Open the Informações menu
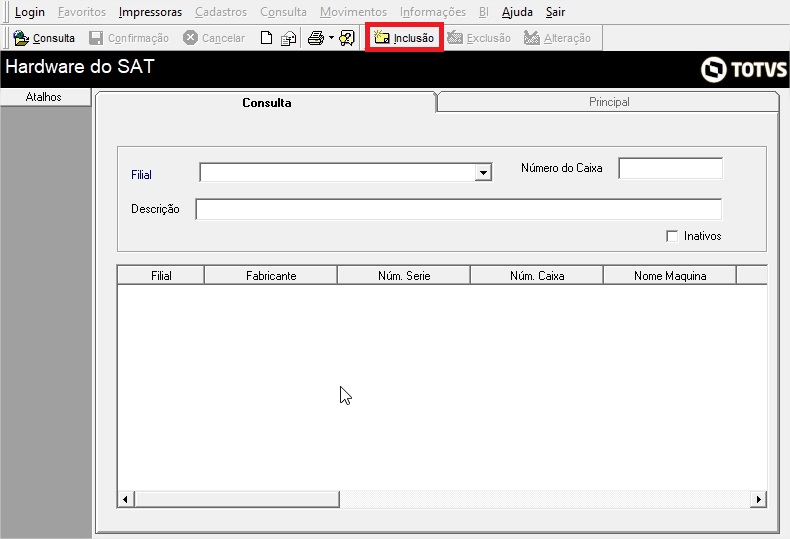790x539 pixels. pyautogui.click(x=433, y=12)
